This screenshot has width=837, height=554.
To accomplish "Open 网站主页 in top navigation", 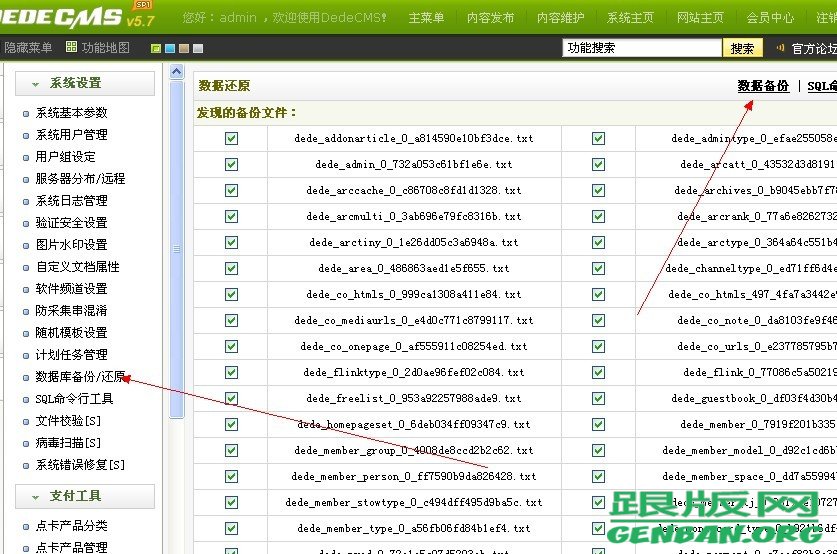I will pos(700,18).
